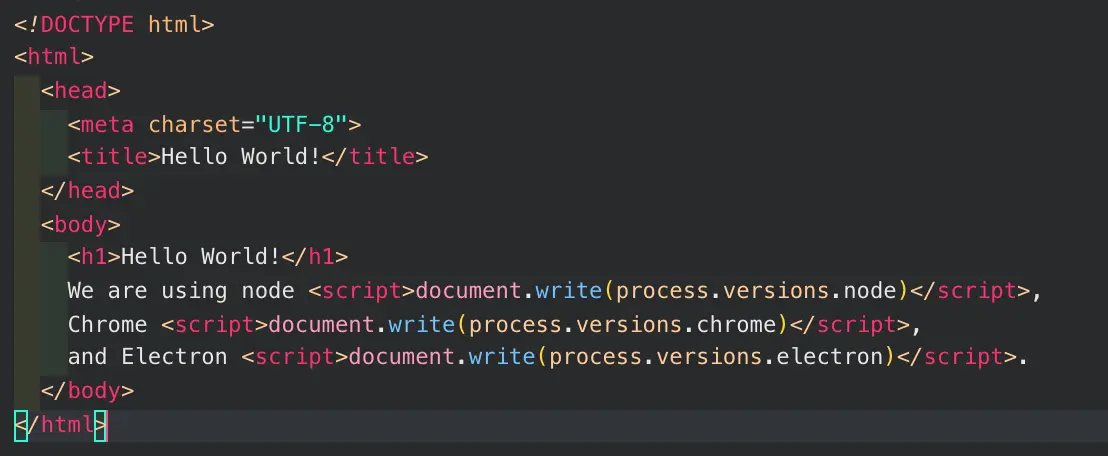Click the text 'We are using node'
The width and height of the screenshot is (1108, 456).
(x=181, y=291)
